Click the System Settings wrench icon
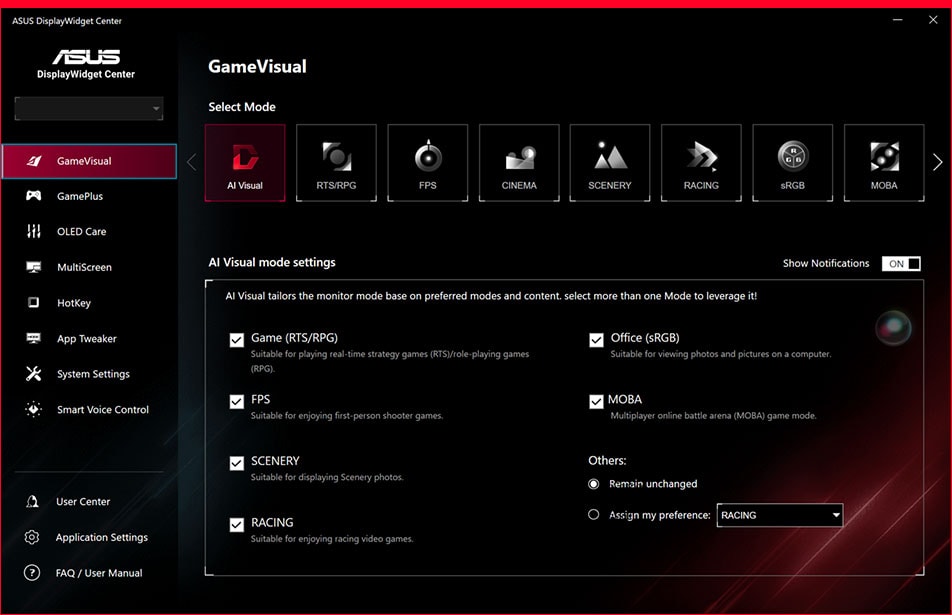Image resolution: width=952 pixels, height=615 pixels. (x=34, y=374)
